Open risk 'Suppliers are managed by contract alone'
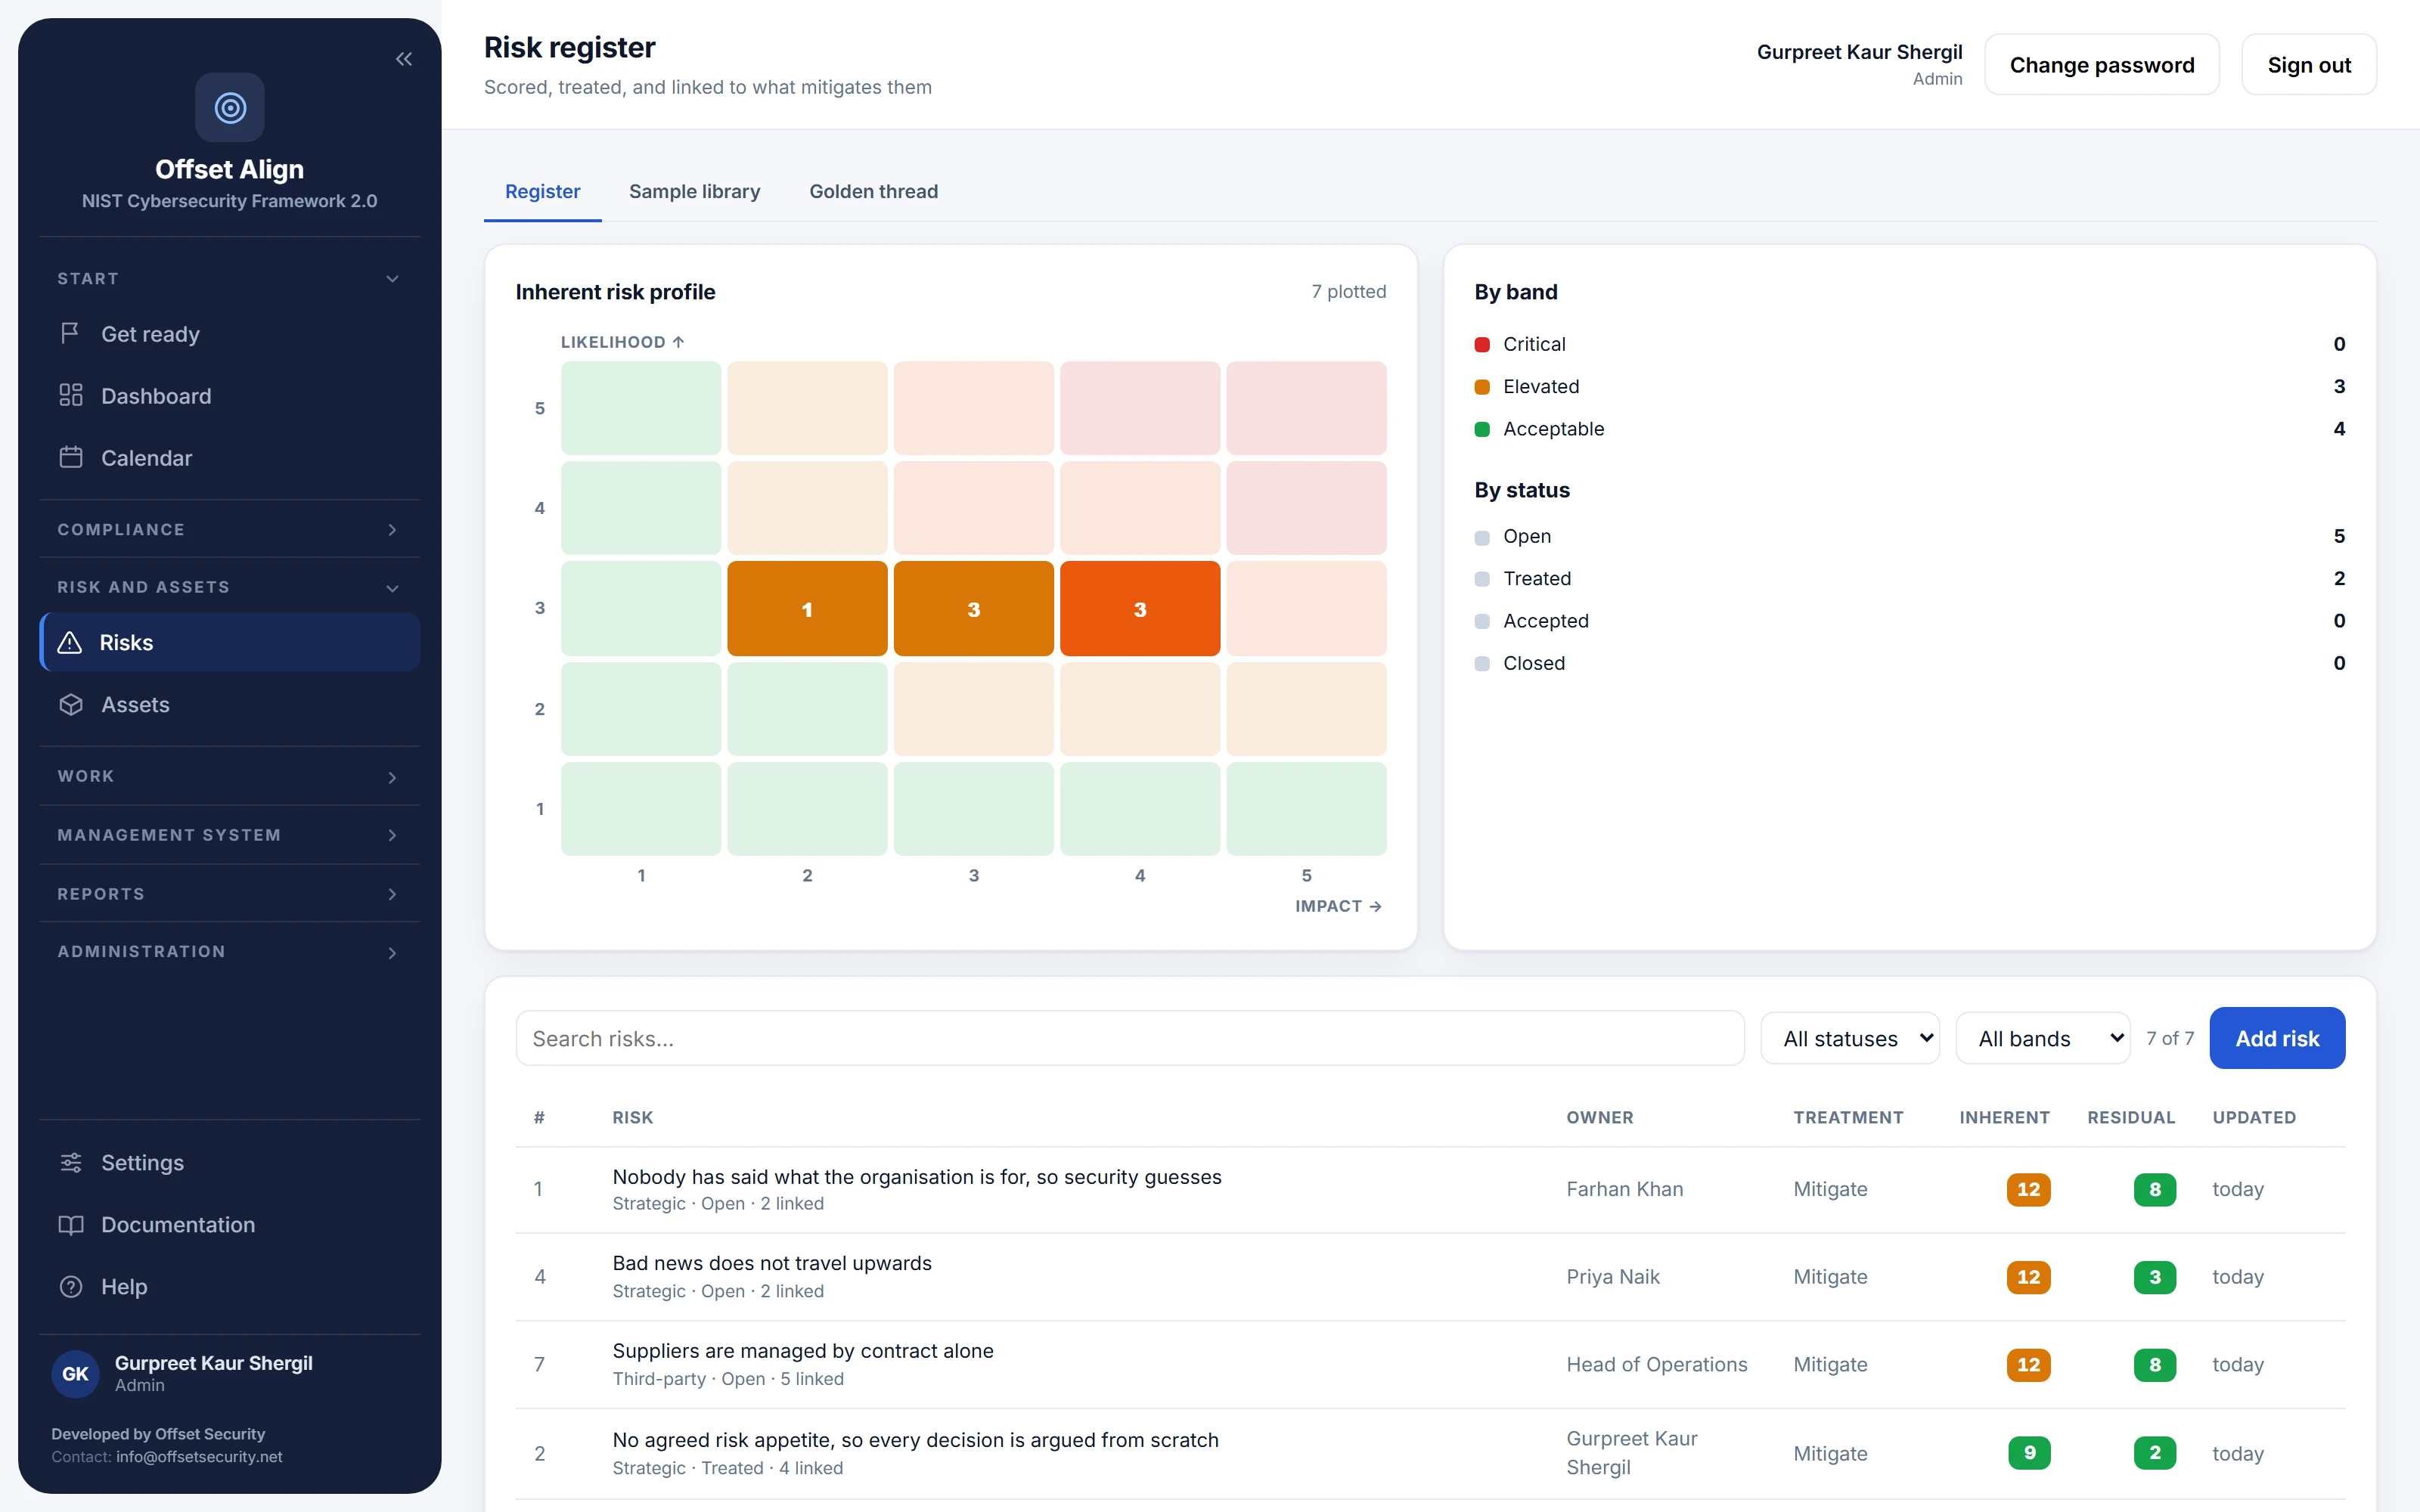This screenshot has height=1512, width=2420. (1430, 1364)
